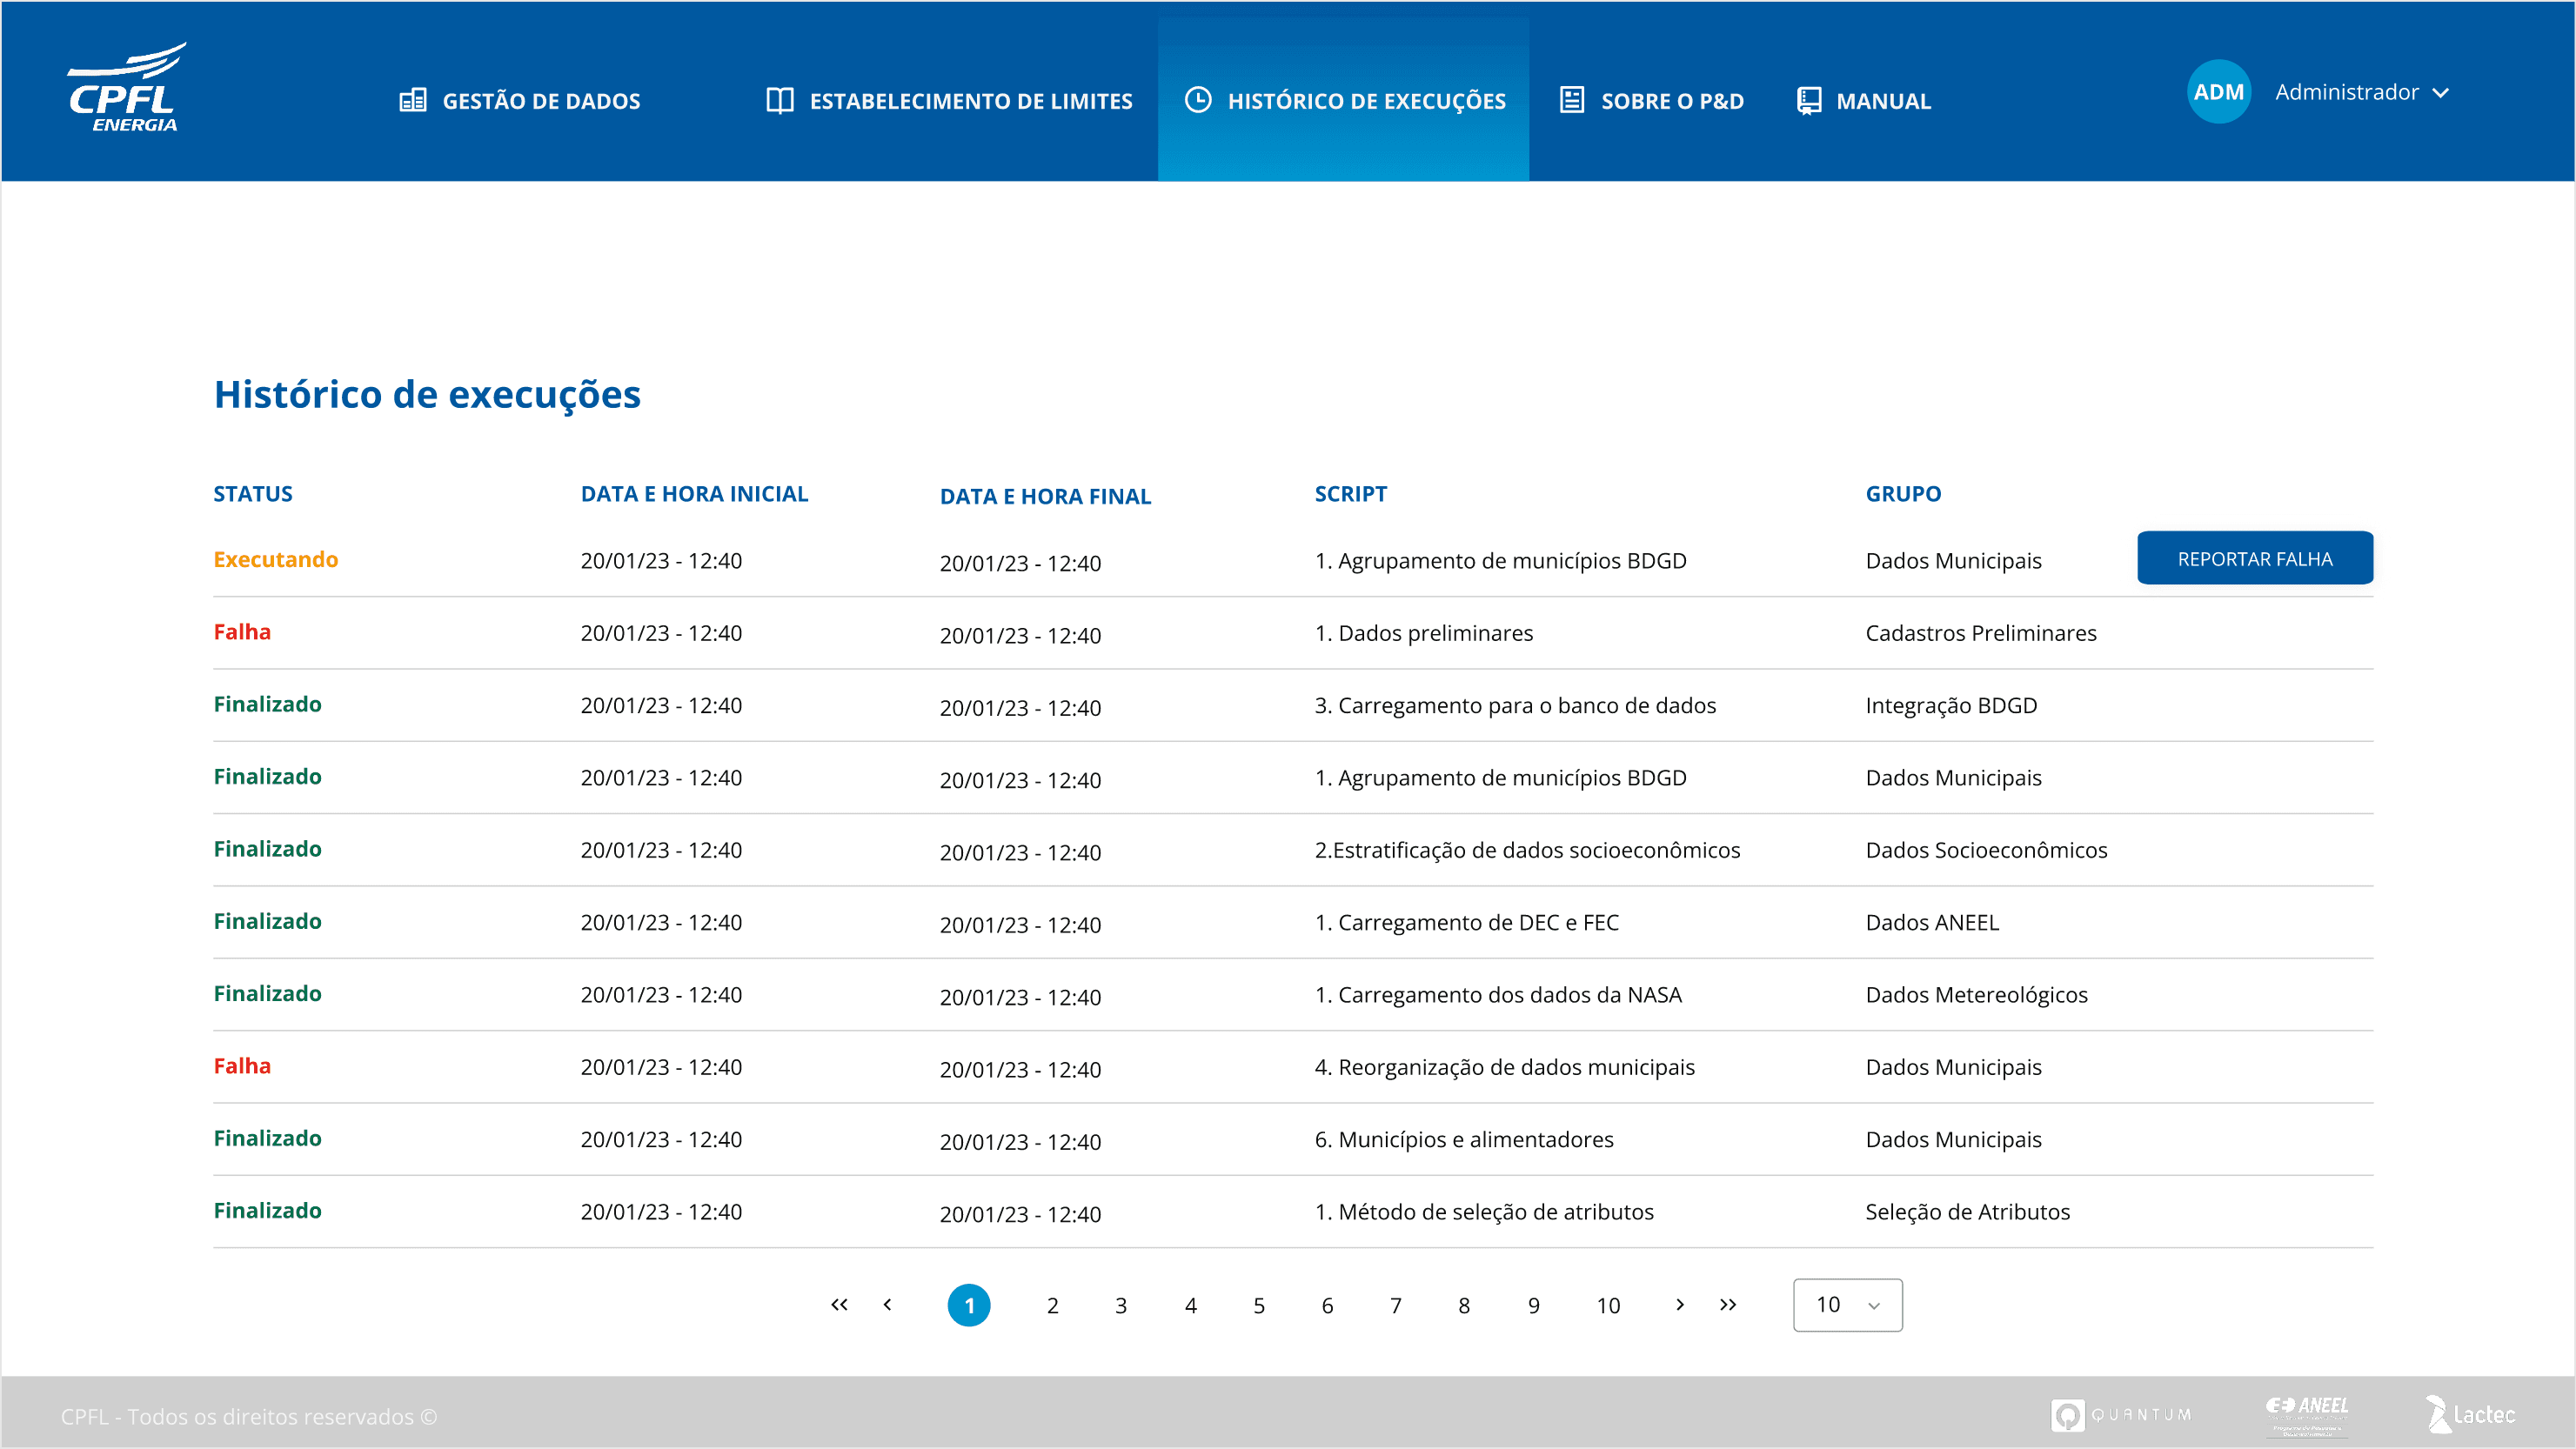The width and height of the screenshot is (2576, 1449).
Task: Click the ADM avatar circle
Action: pyautogui.click(x=2218, y=92)
